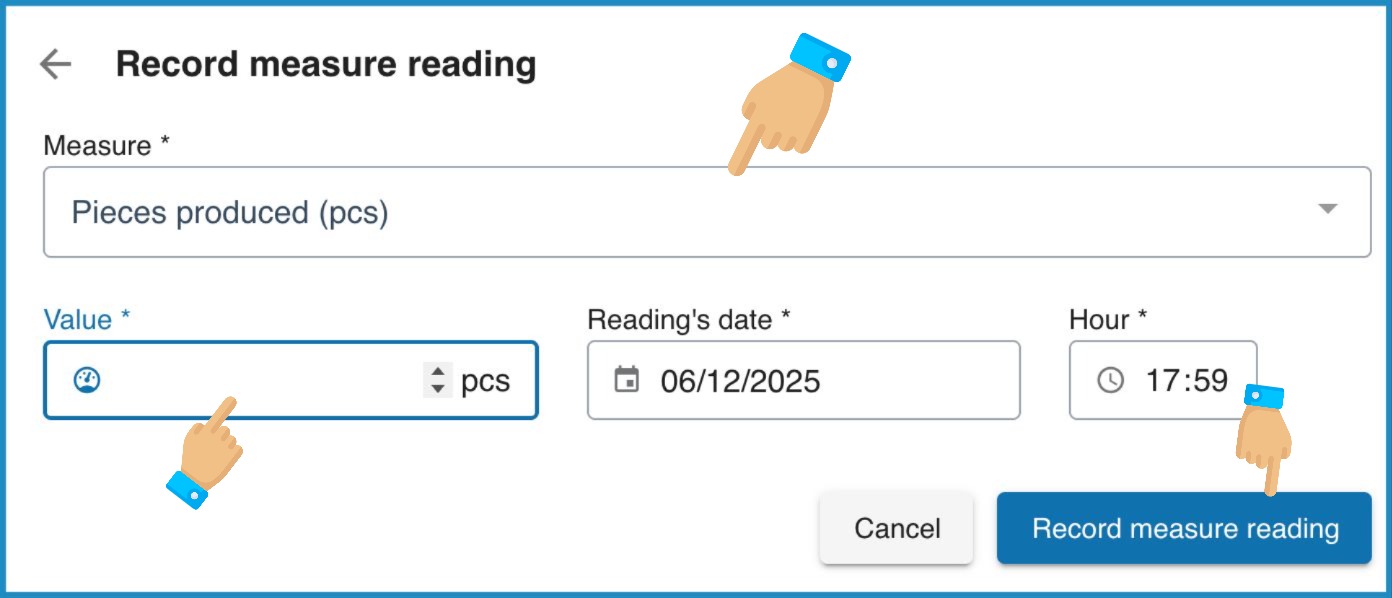The image size is (1392, 598).
Task: Click the Reading's date label
Action: [687, 319]
